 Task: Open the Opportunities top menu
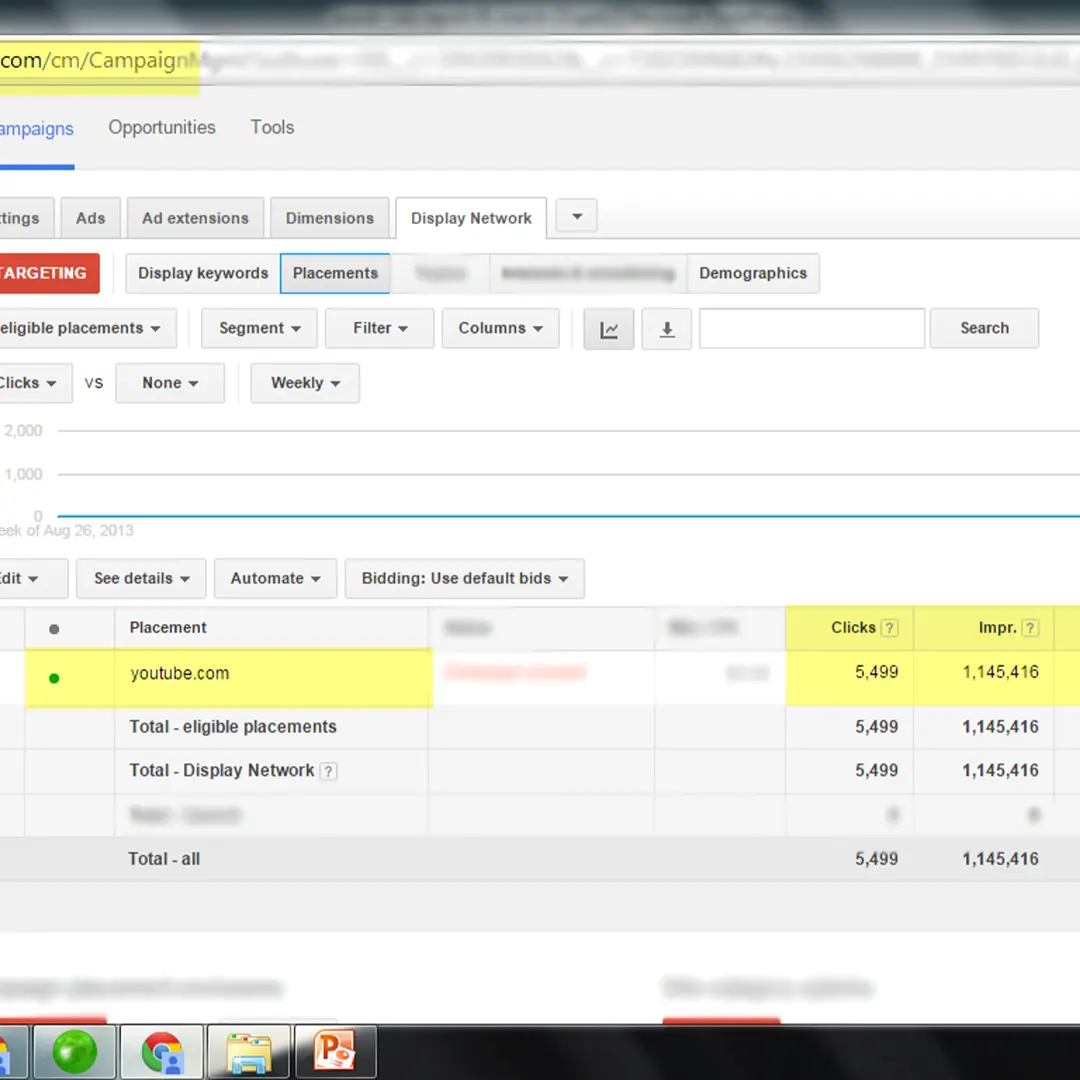click(x=162, y=127)
